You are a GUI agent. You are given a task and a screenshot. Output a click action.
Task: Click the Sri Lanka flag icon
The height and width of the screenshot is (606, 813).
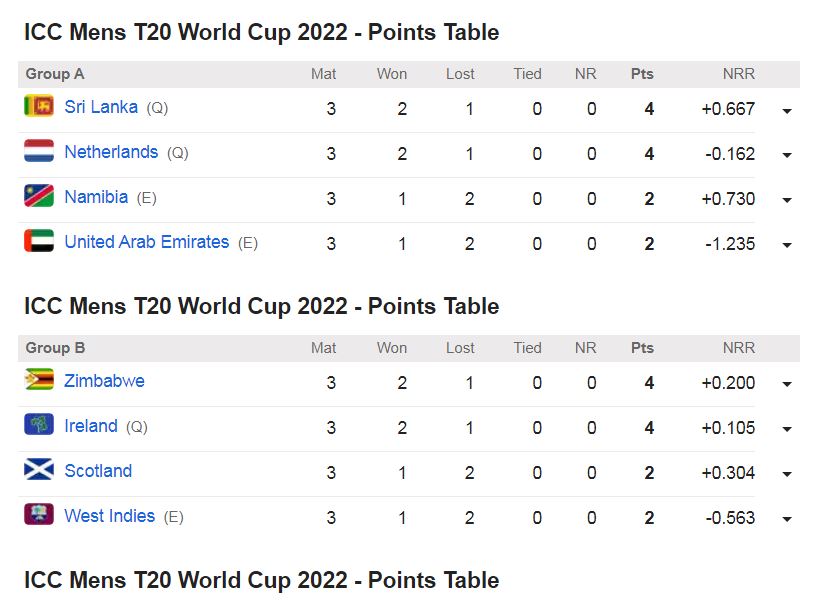39,106
